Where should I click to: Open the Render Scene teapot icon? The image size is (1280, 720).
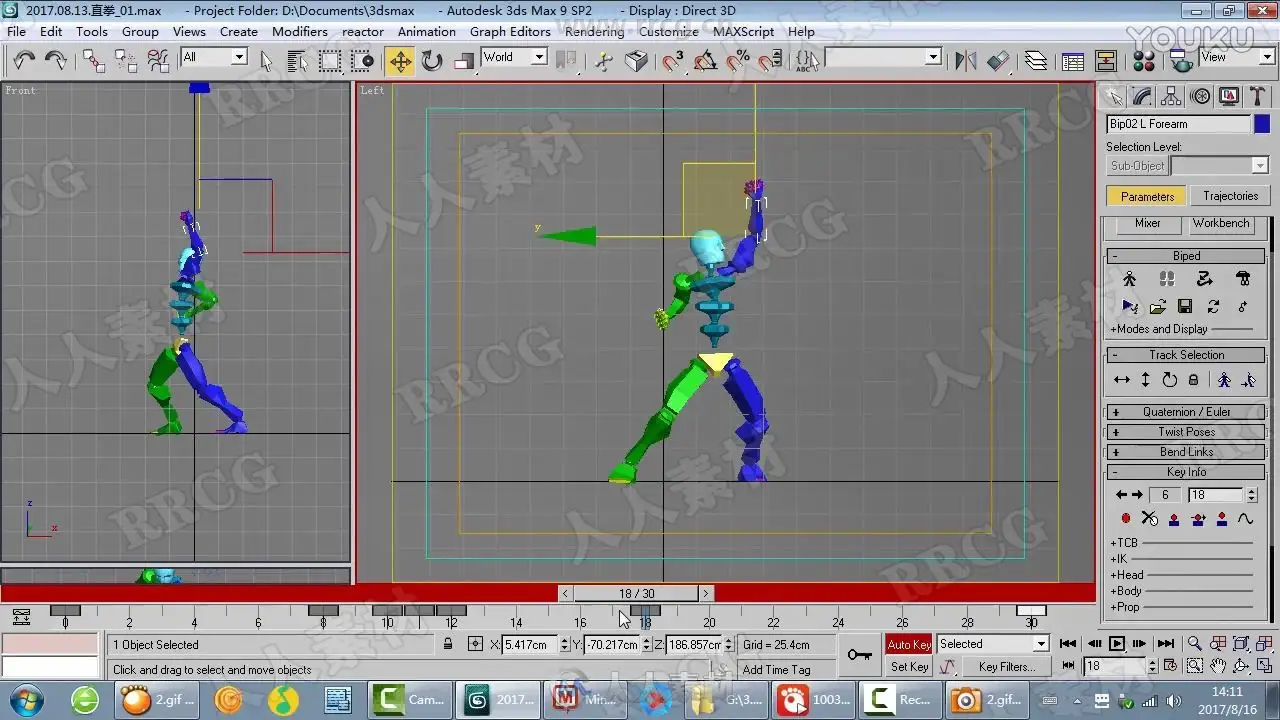click(1182, 61)
